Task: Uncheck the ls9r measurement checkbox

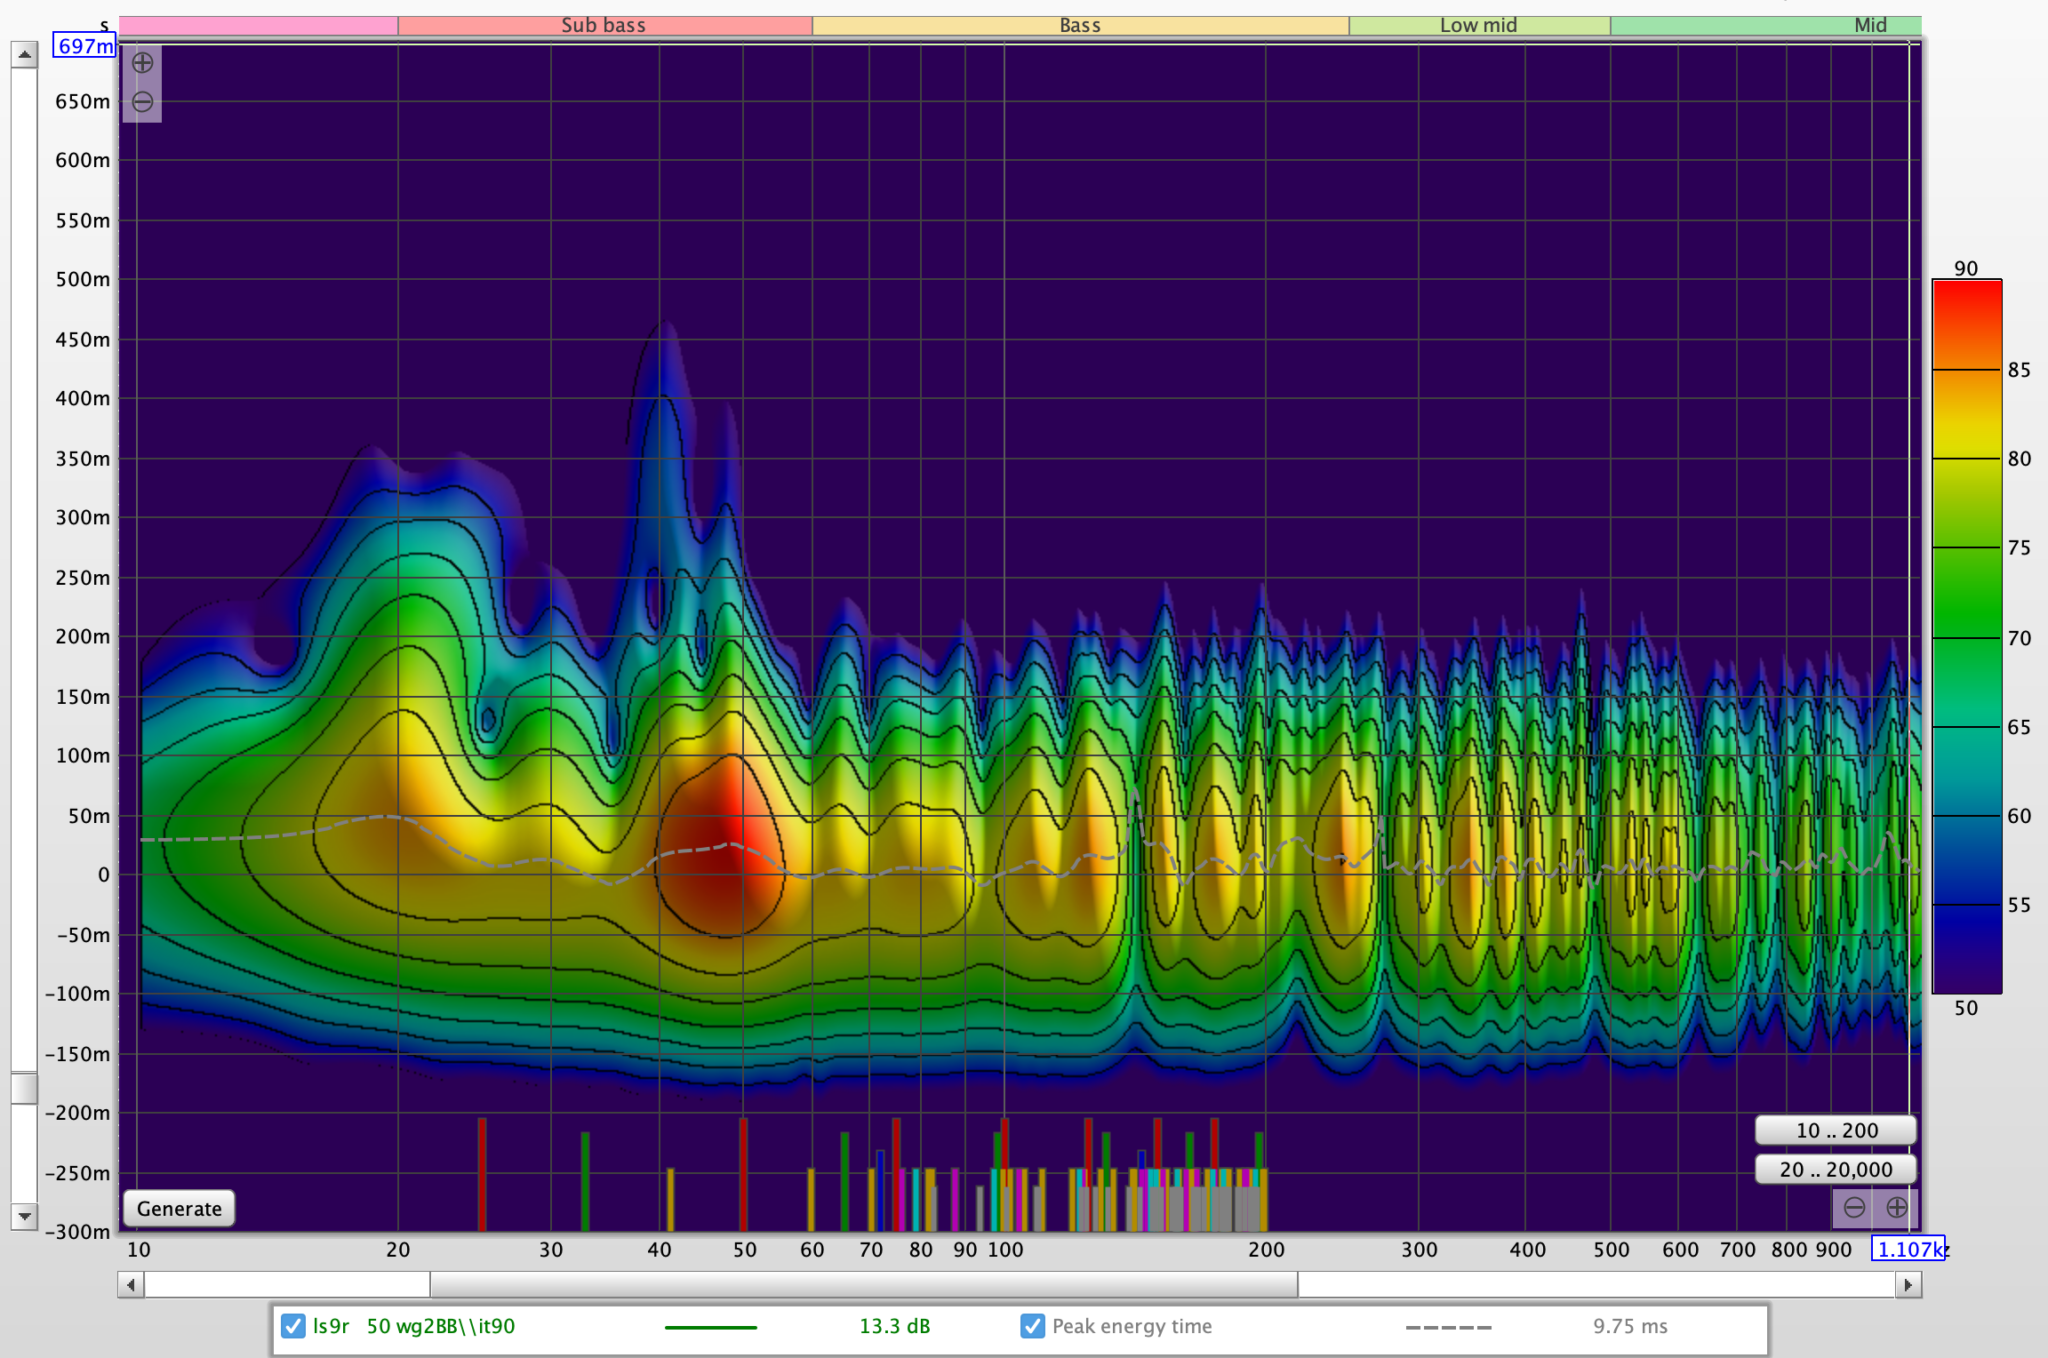Action: click(x=293, y=1326)
